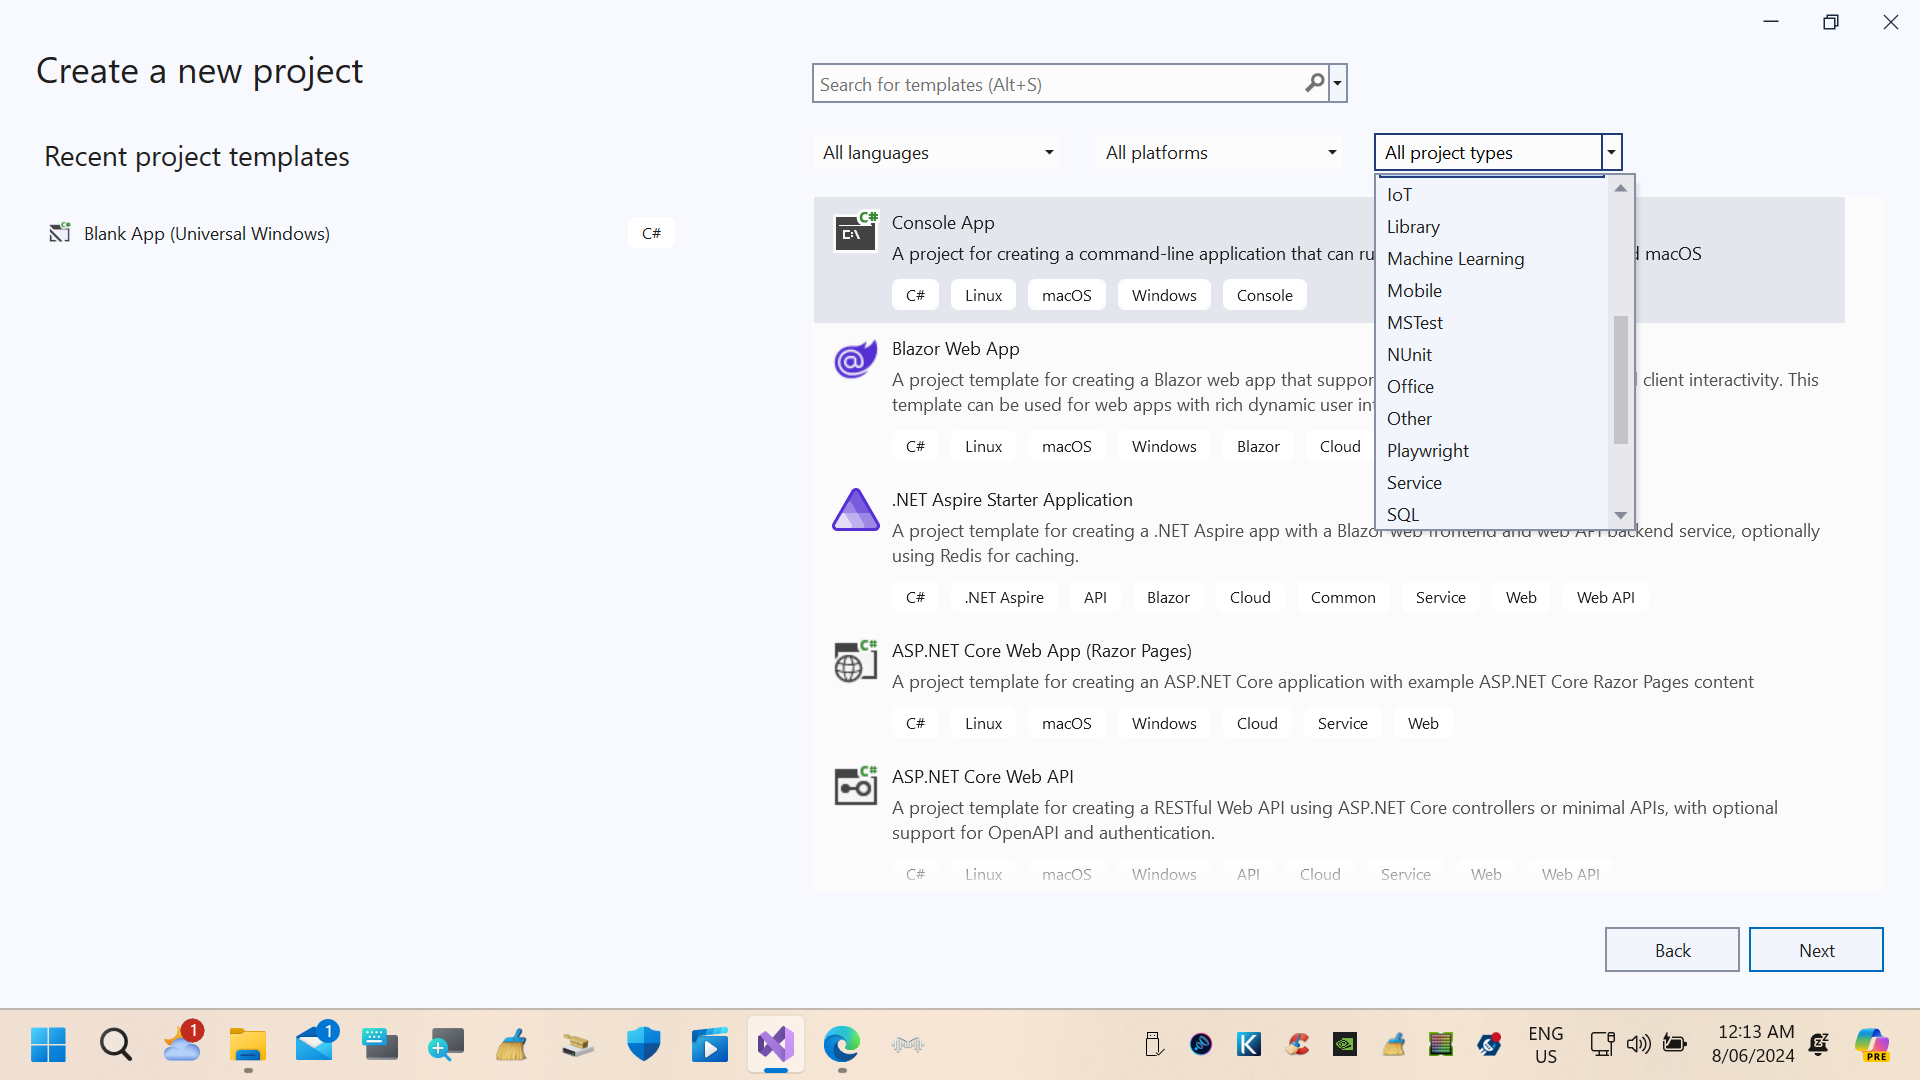1920x1080 pixels.
Task: Open File Explorer from the taskbar
Action: pos(247,1045)
